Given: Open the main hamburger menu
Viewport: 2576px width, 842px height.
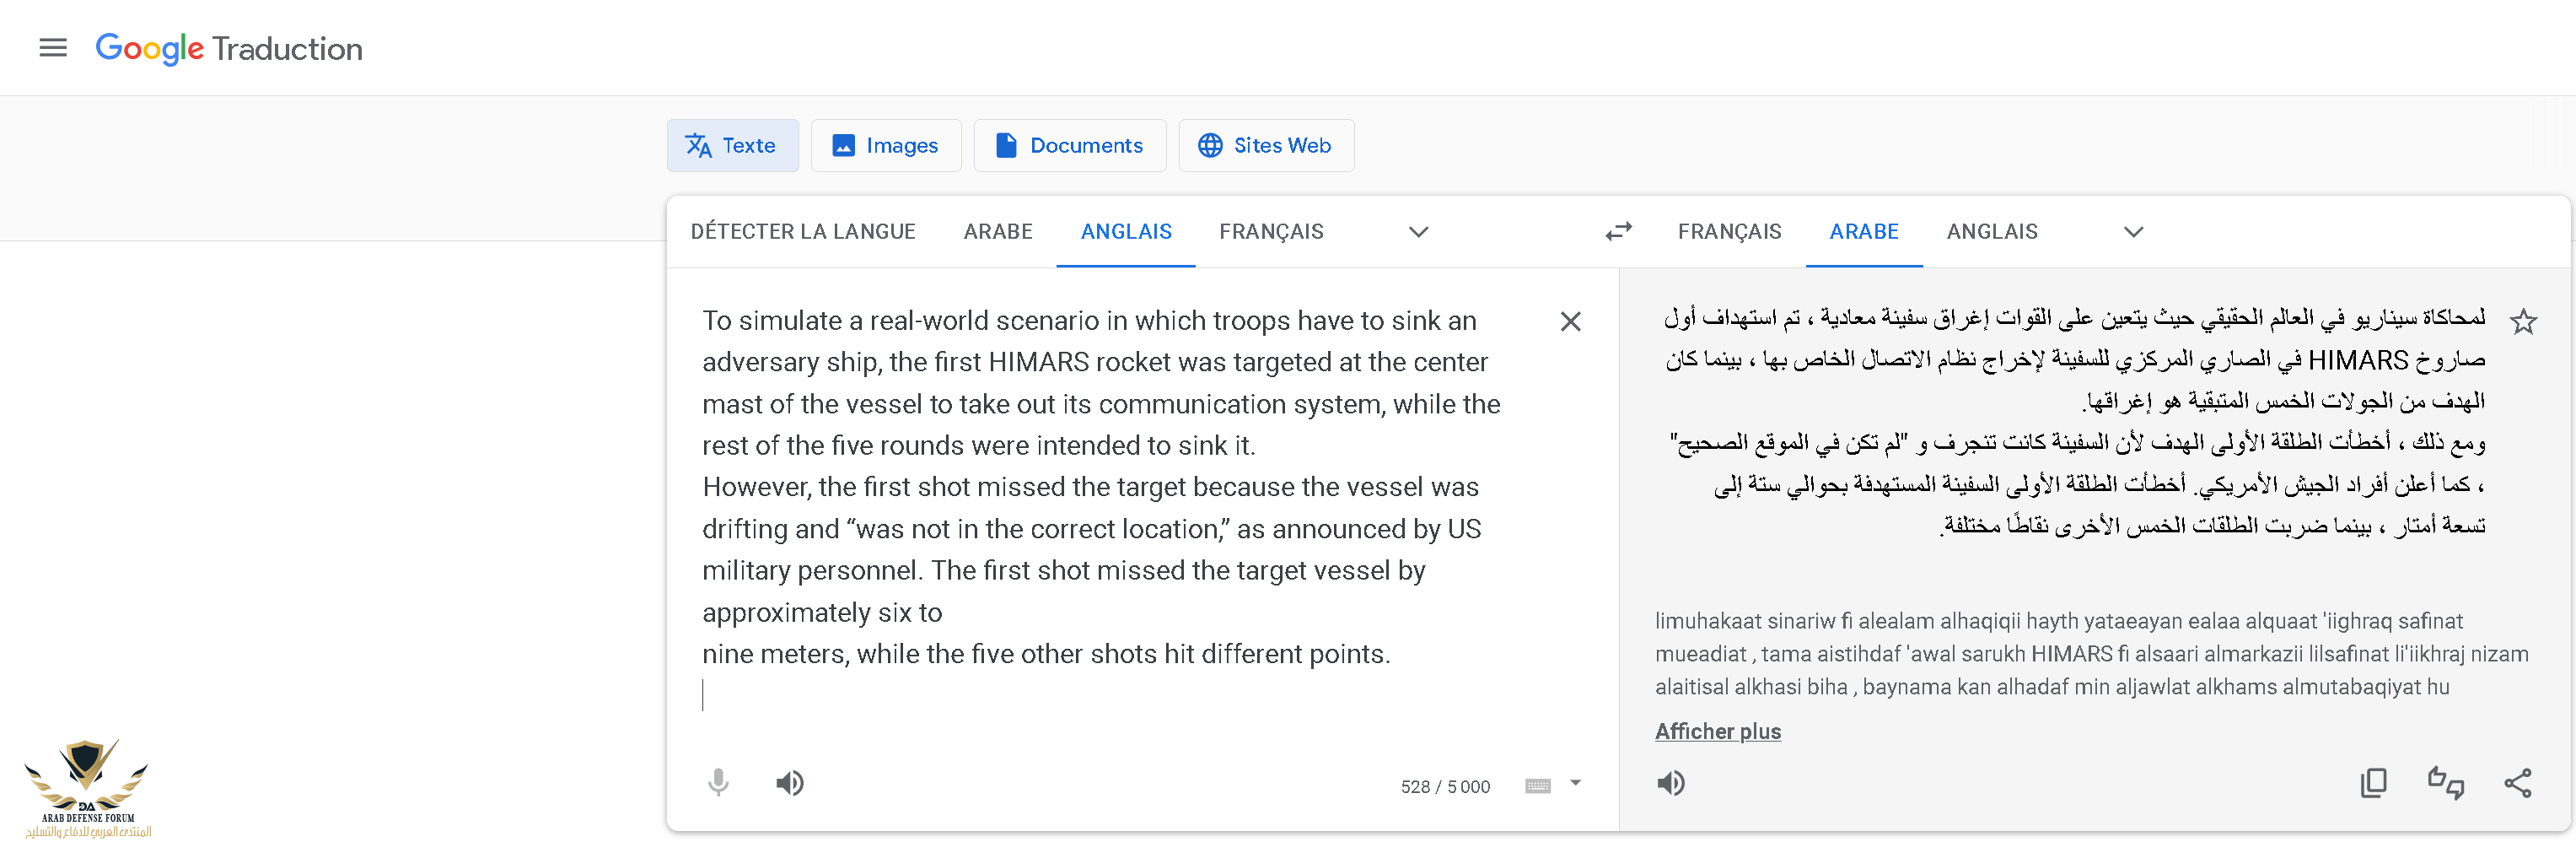Looking at the screenshot, I should (x=53, y=48).
